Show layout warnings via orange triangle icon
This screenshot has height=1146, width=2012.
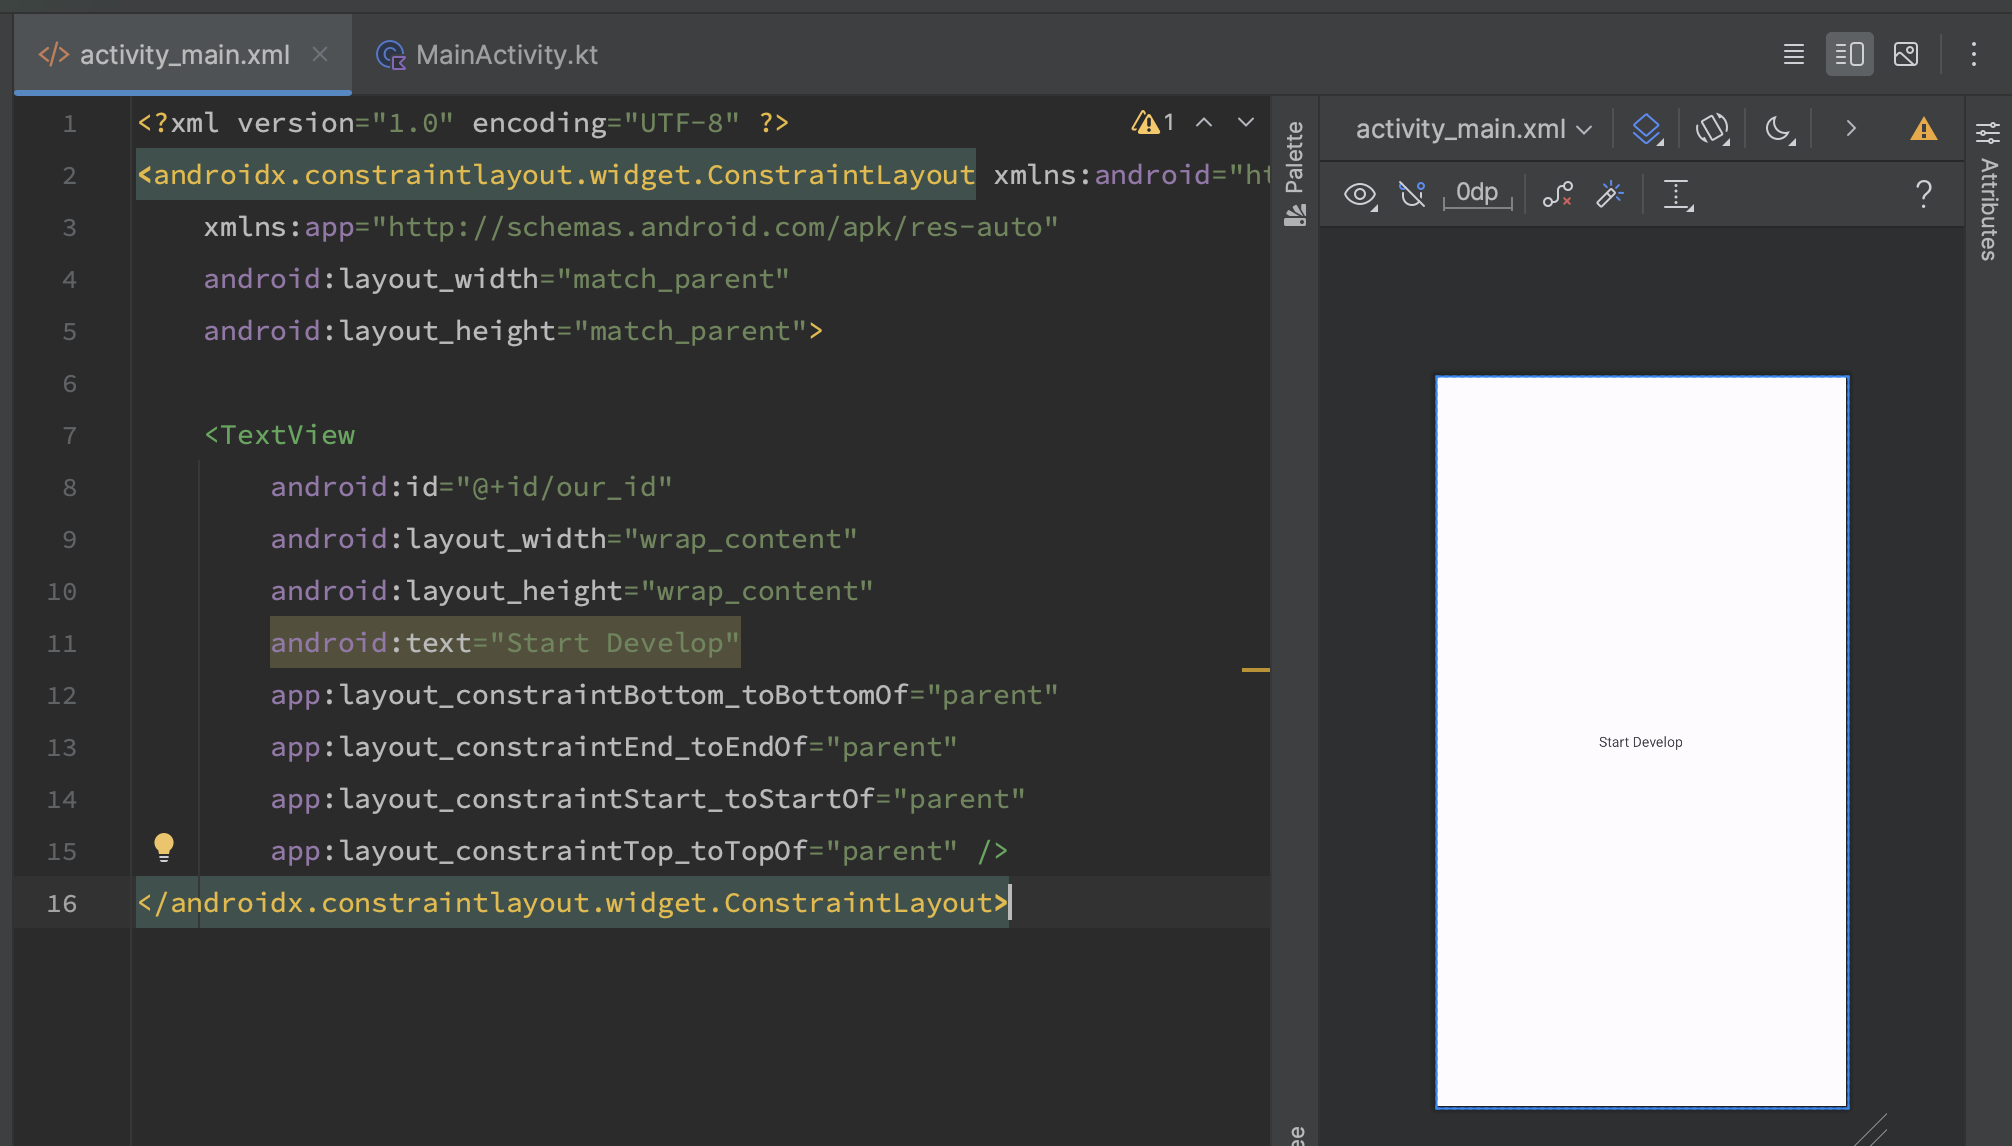click(1924, 129)
